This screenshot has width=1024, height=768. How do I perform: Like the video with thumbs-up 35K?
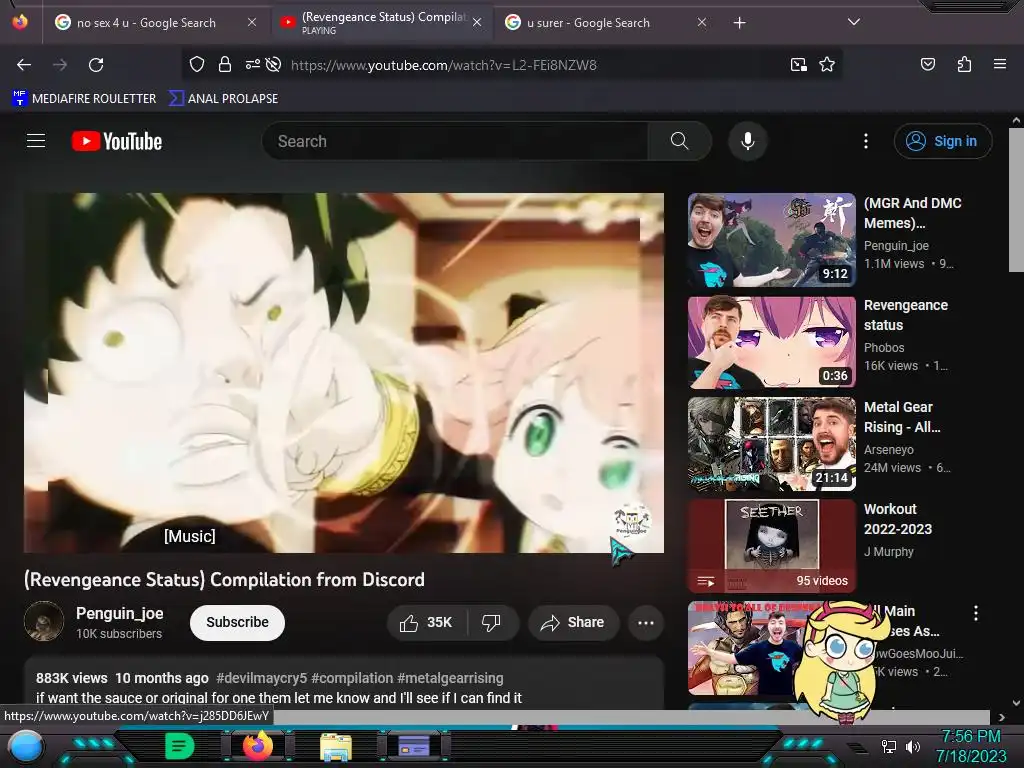tap(426, 622)
